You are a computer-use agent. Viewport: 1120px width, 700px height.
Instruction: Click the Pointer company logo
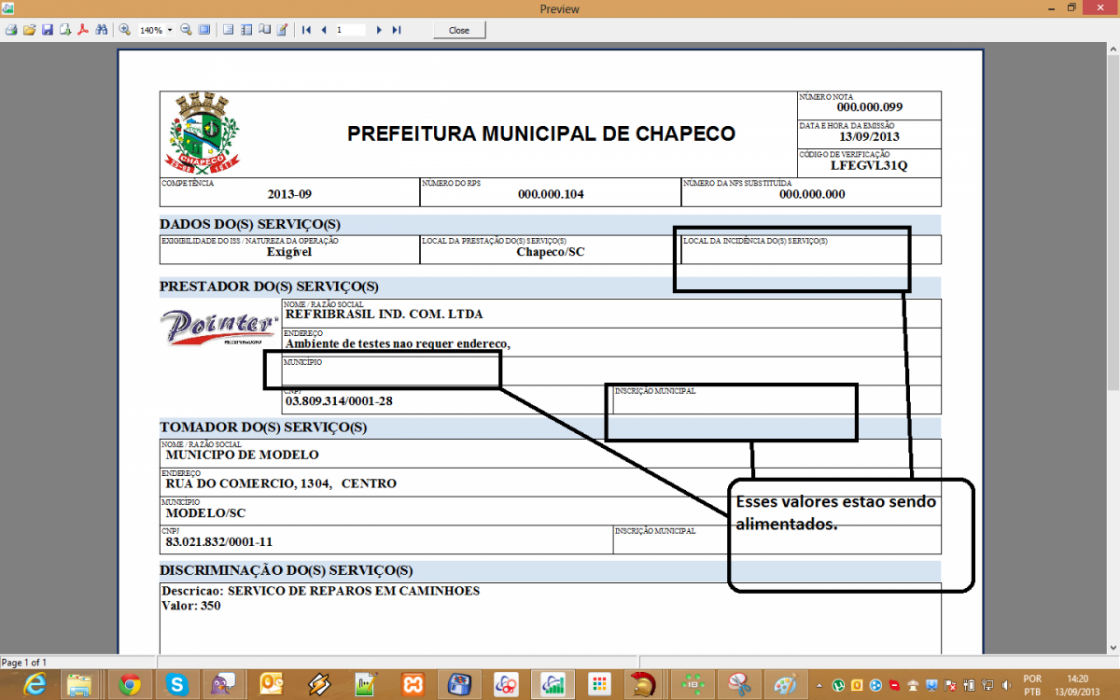[x=219, y=328]
